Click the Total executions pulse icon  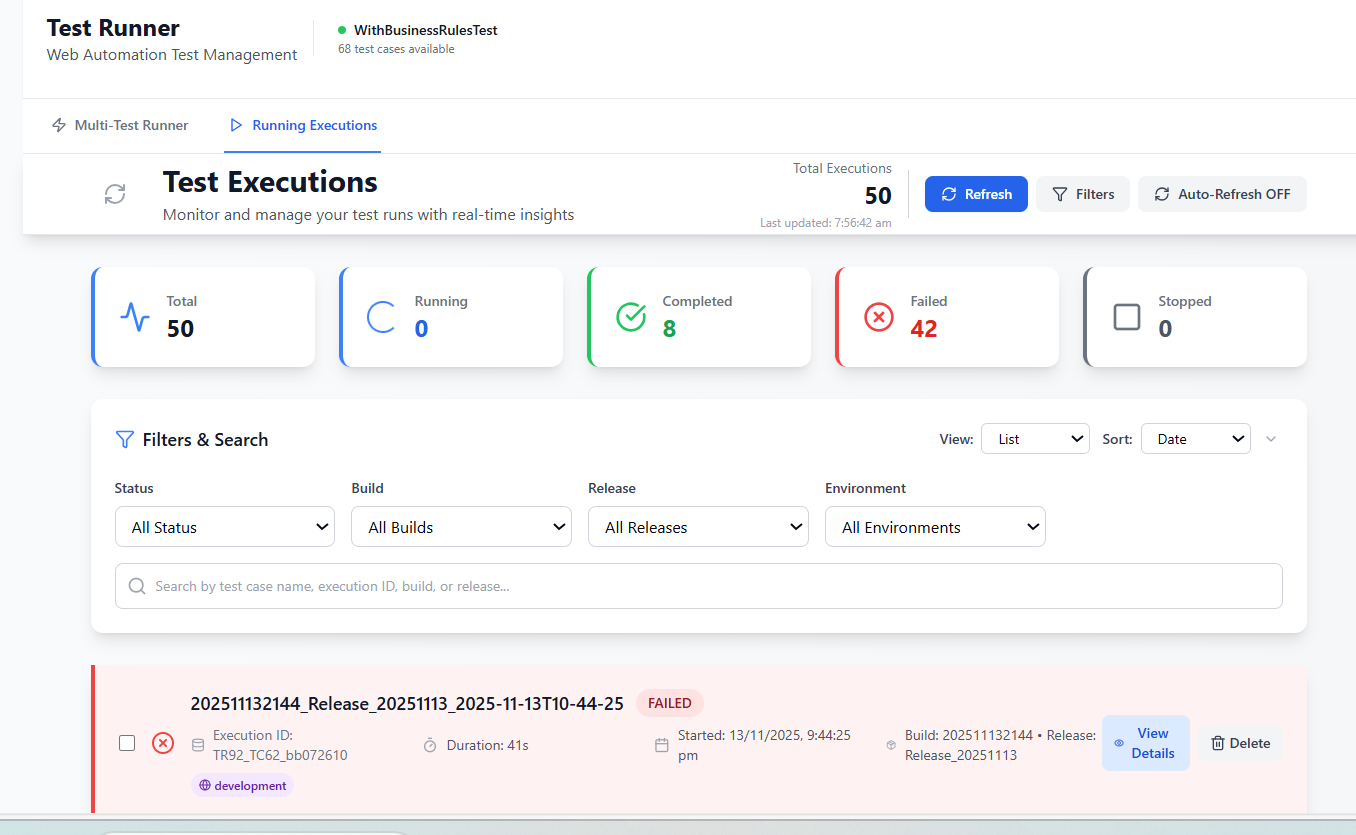pyautogui.click(x=135, y=317)
